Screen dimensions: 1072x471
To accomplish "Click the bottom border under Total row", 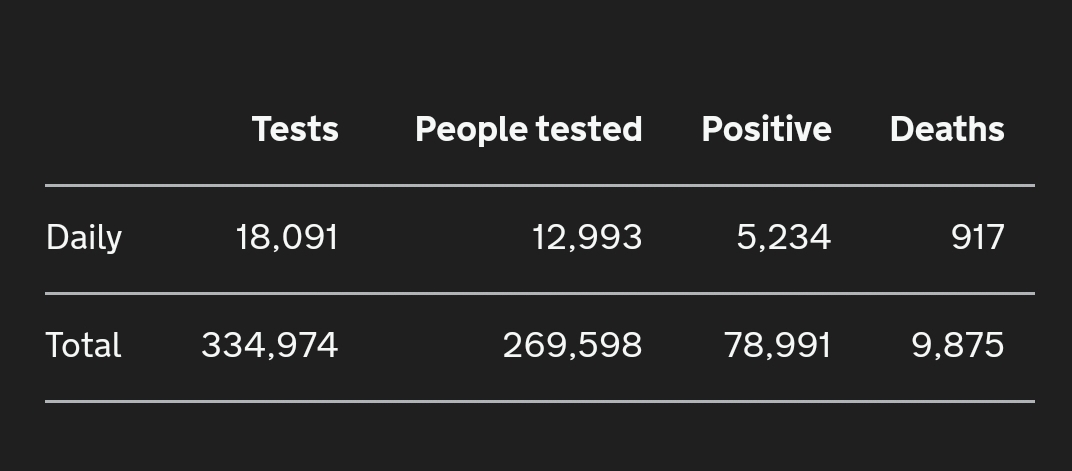I will 540,401.
